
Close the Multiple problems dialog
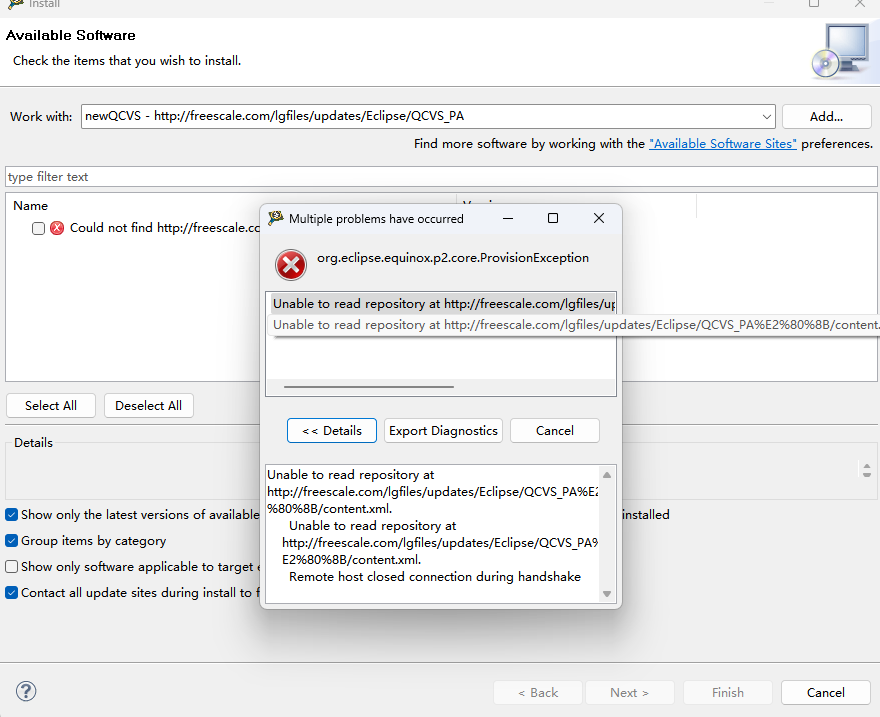click(x=599, y=218)
